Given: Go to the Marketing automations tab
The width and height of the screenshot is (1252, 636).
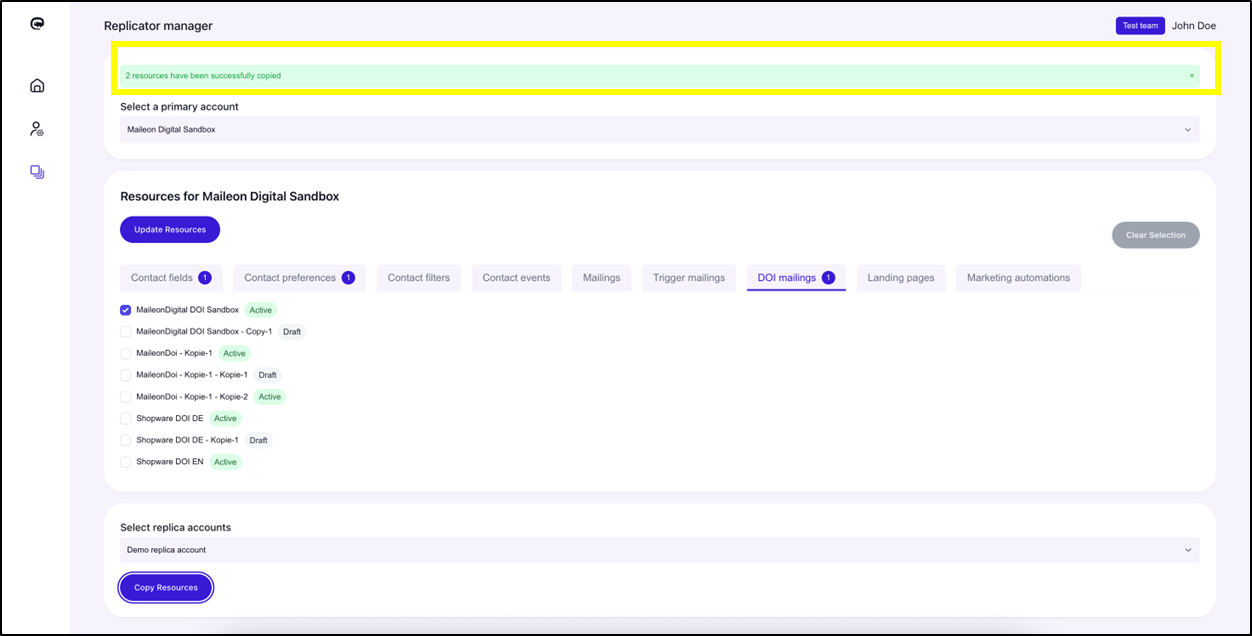Looking at the screenshot, I should [x=1017, y=278].
